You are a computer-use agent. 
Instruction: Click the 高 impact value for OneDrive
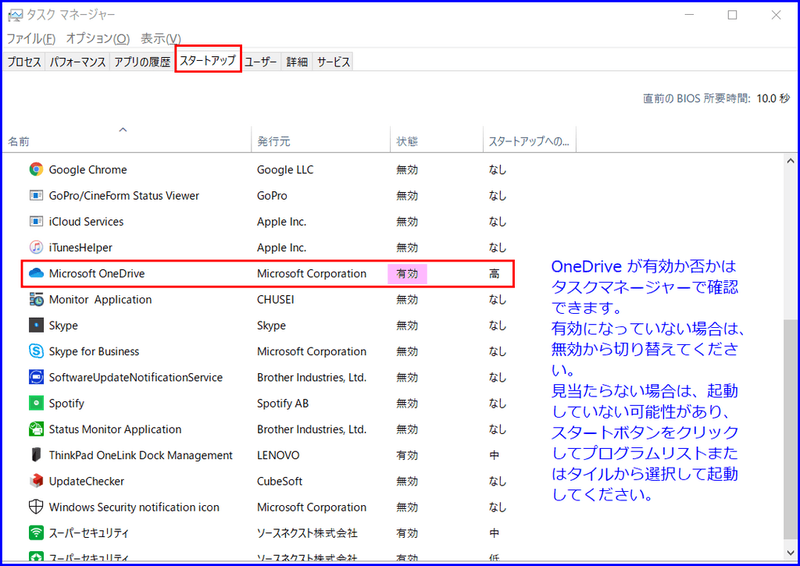tap(494, 274)
